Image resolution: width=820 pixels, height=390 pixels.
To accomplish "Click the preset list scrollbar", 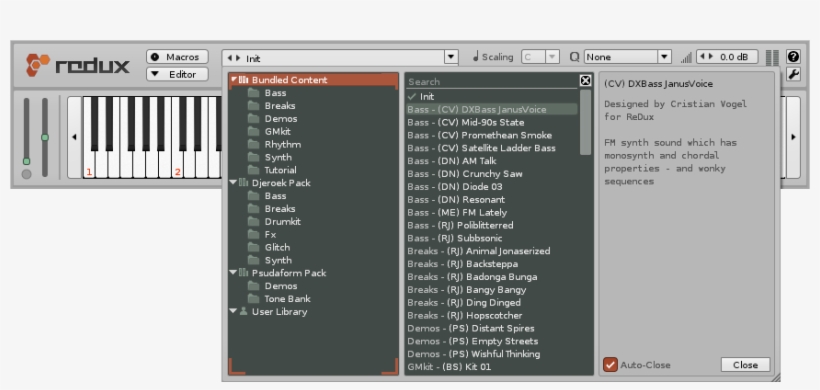I will coord(586,122).
